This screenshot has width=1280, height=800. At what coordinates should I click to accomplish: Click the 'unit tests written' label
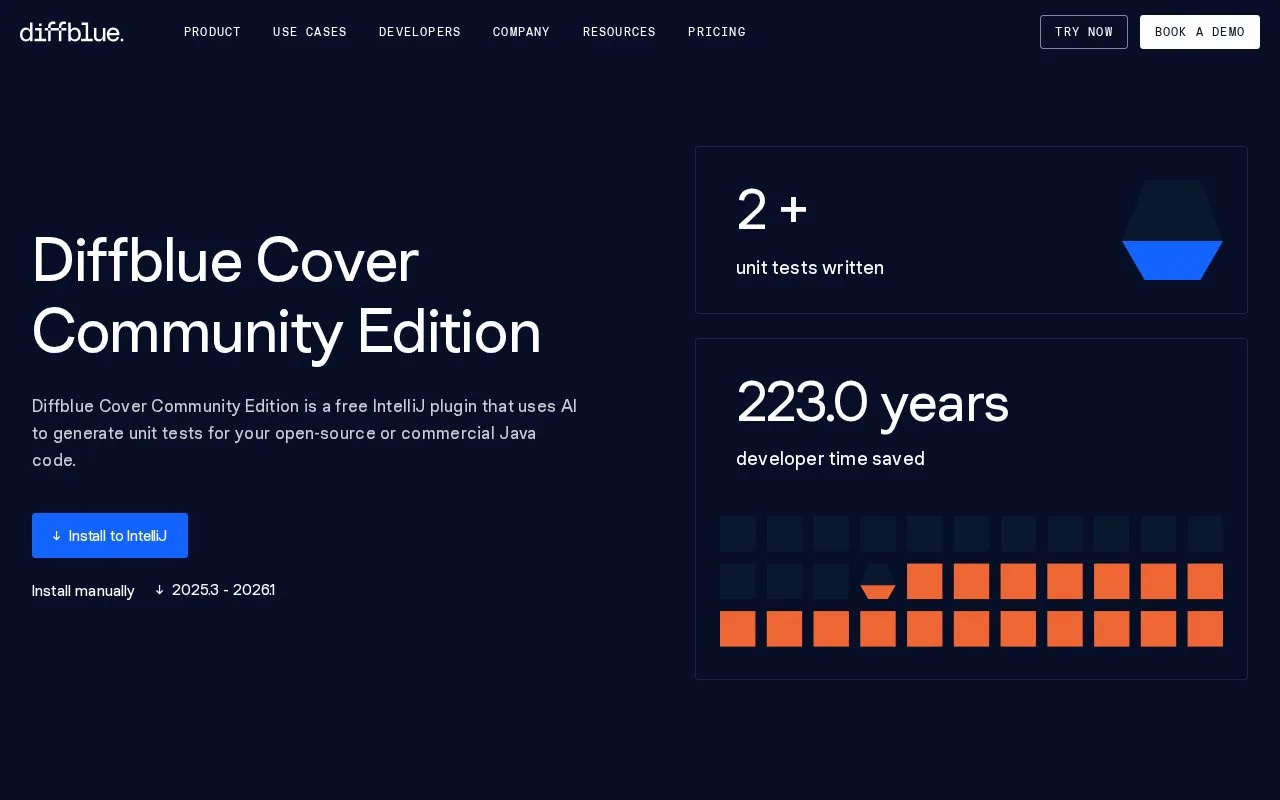pos(810,268)
